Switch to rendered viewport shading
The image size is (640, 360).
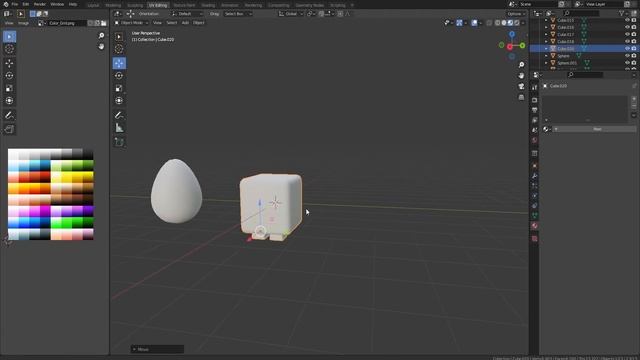[517, 23]
